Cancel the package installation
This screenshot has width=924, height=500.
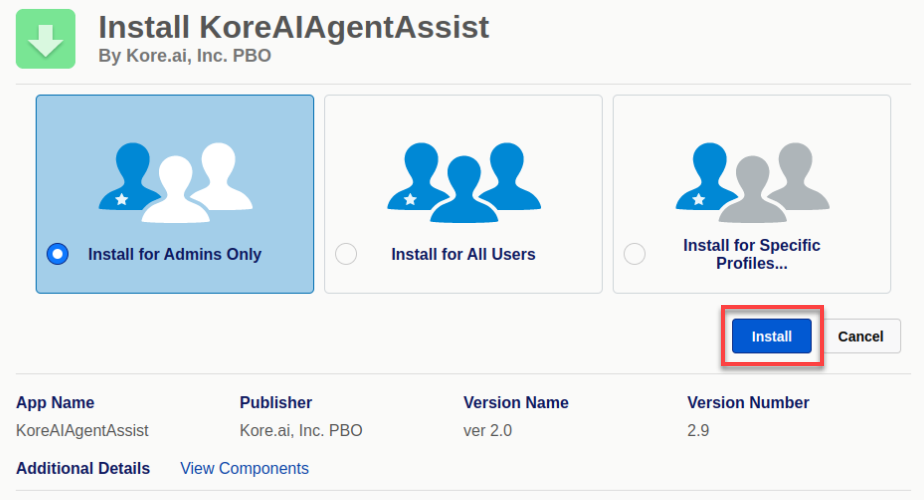(x=860, y=336)
